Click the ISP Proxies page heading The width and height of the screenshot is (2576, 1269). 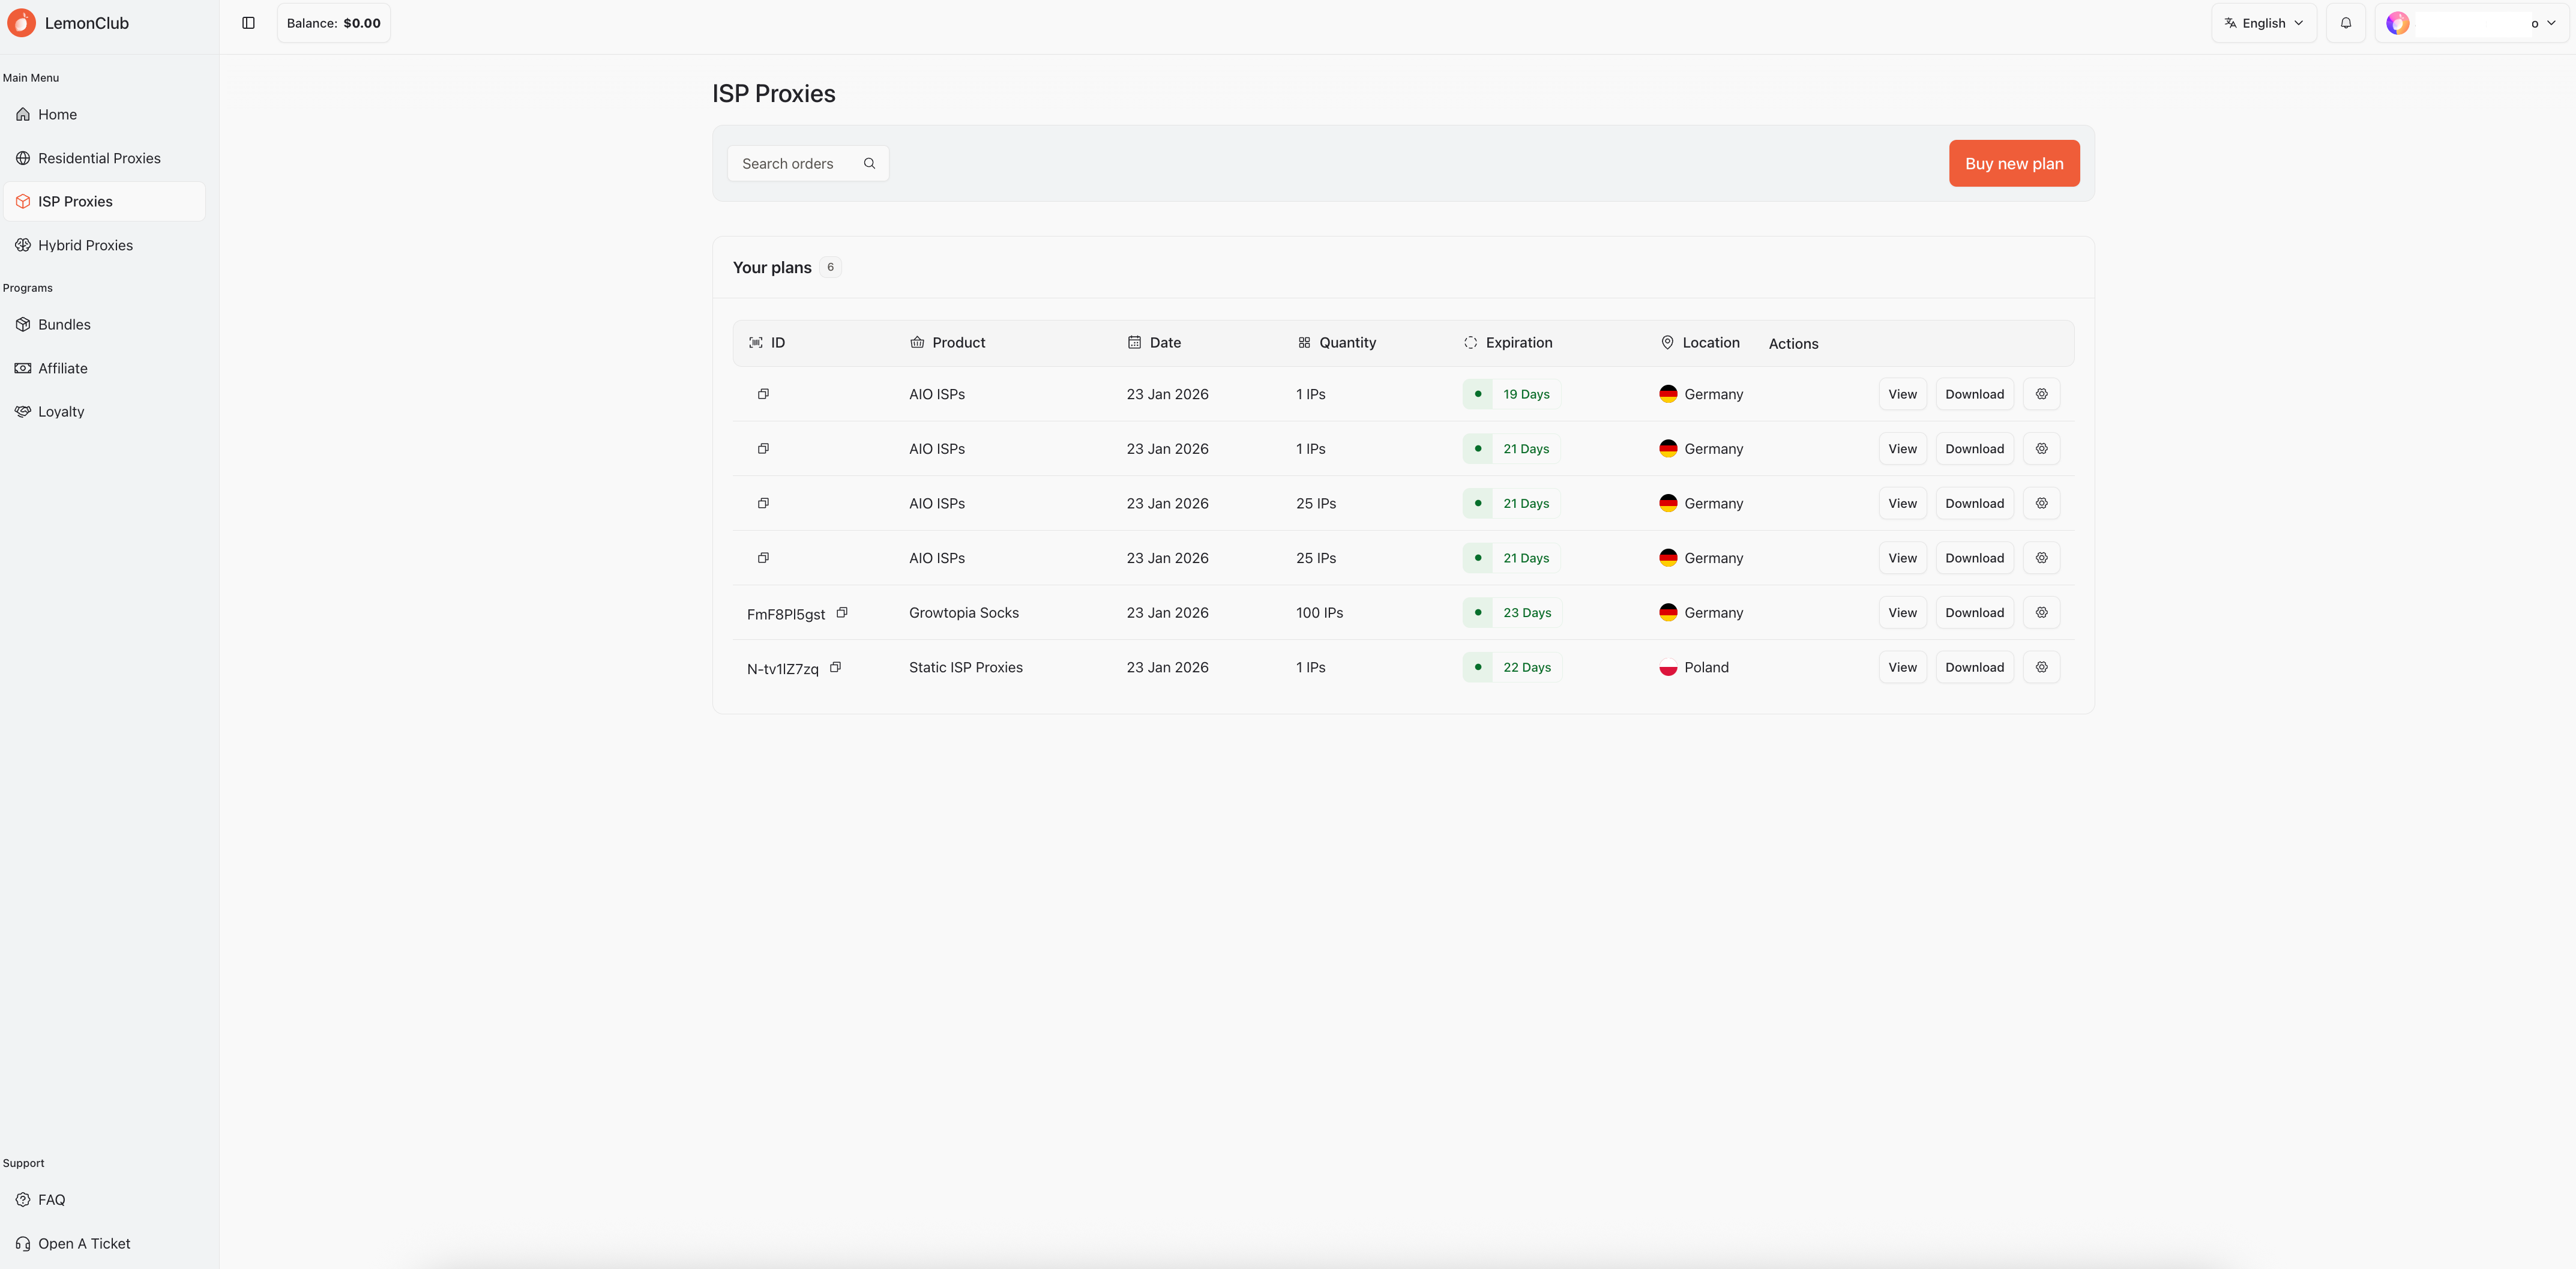(x=773, y=94)
